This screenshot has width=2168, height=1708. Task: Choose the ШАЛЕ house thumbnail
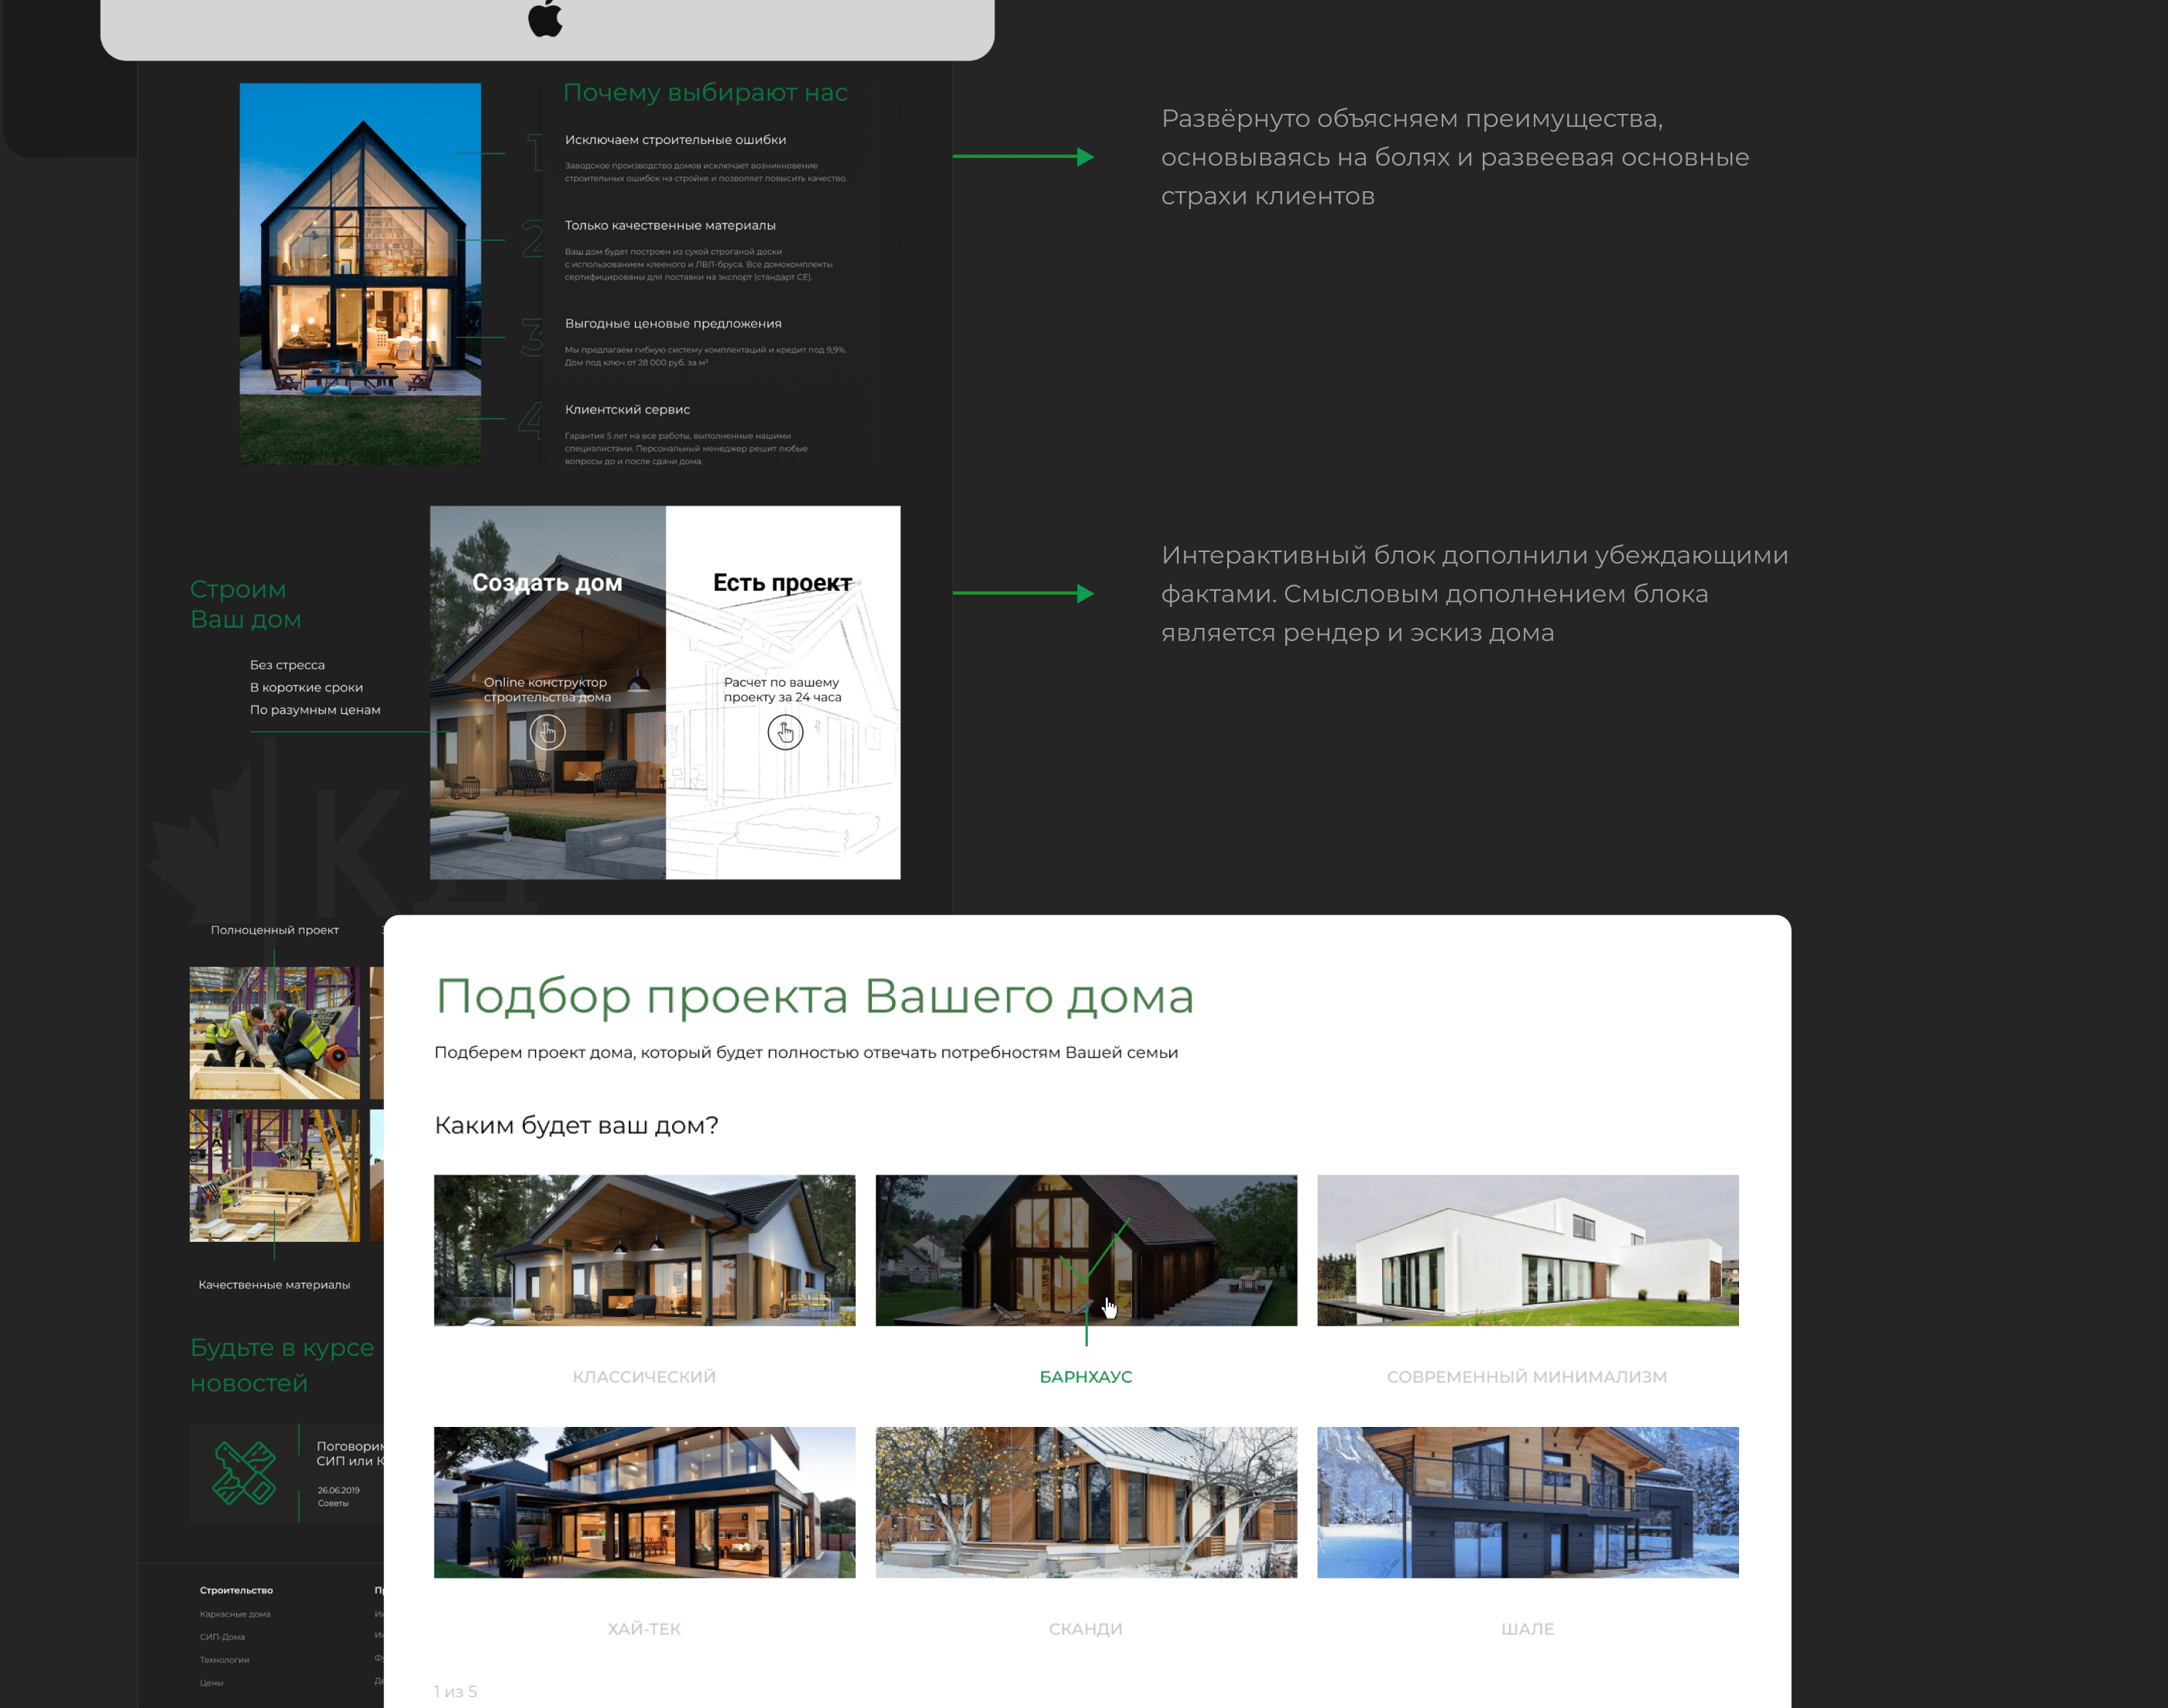click(x=1527, y=1502)
